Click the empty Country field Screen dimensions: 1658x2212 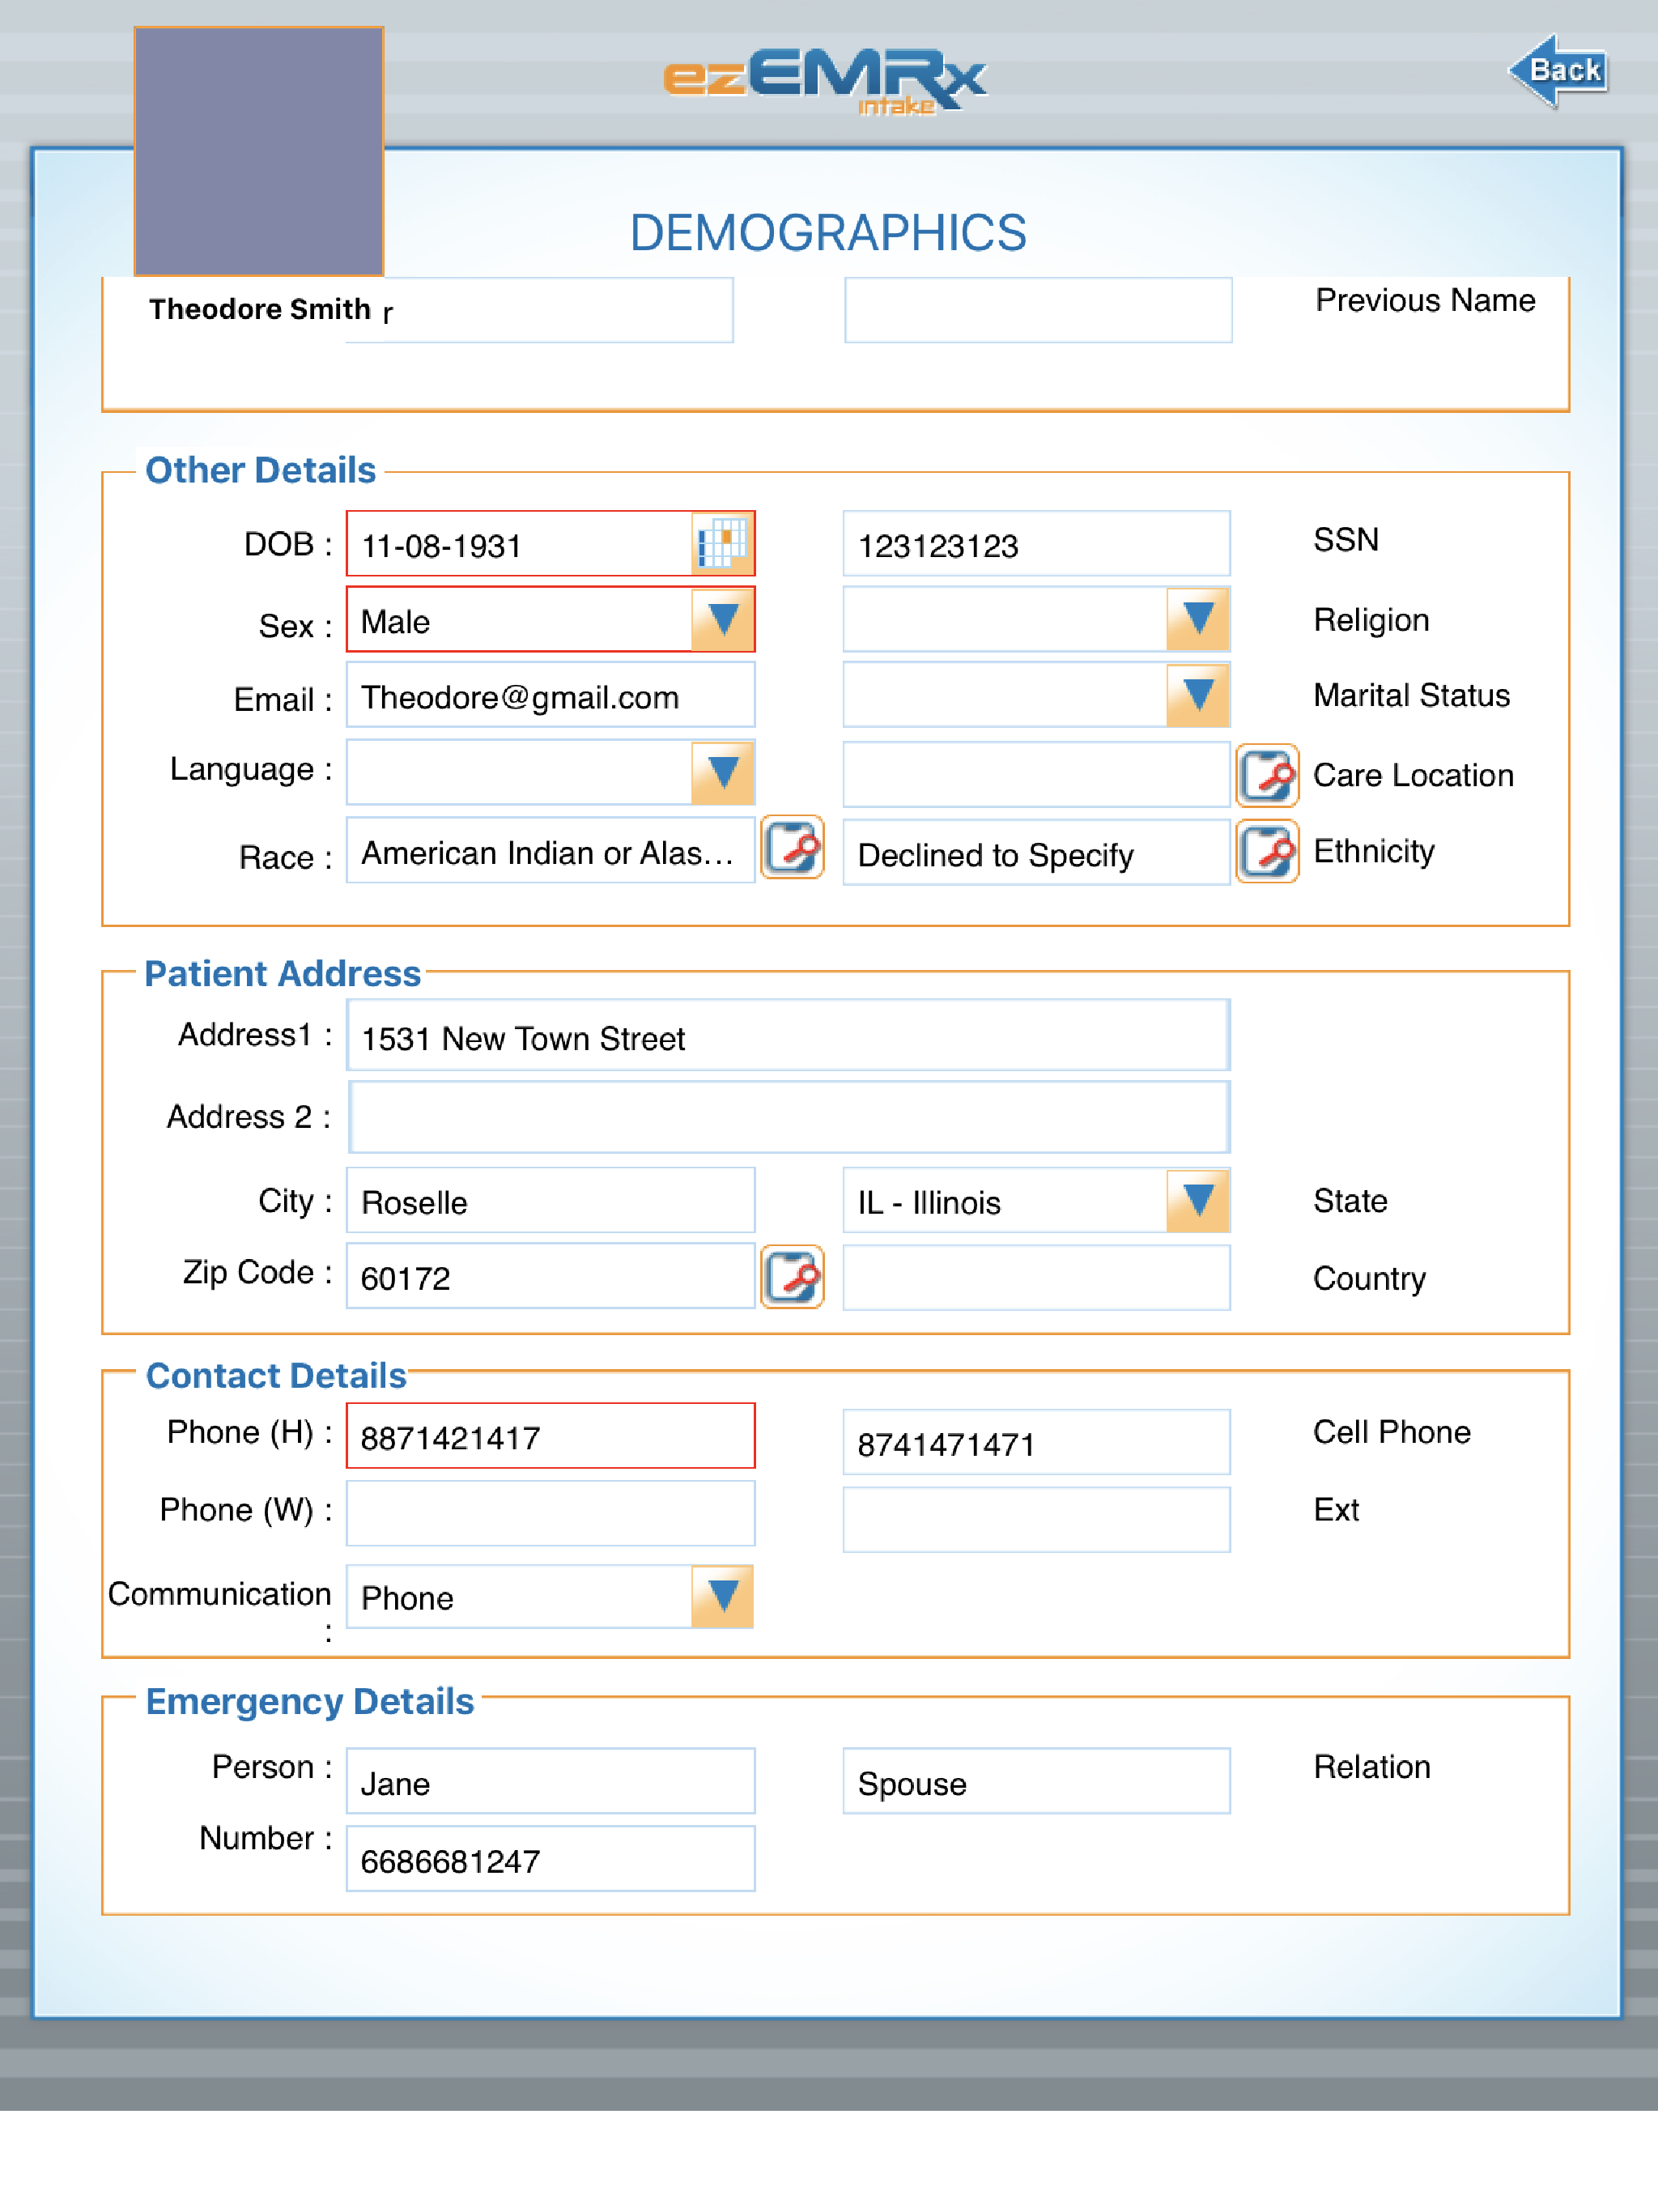pyautogui.click(x=1036, y=1277)
